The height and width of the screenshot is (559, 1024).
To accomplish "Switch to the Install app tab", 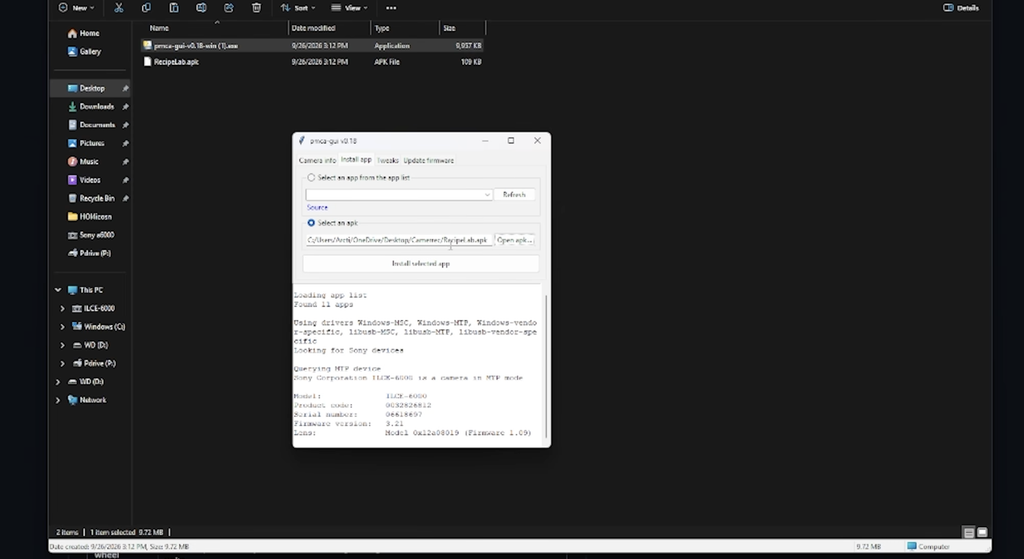I will (x=356, y=159).
